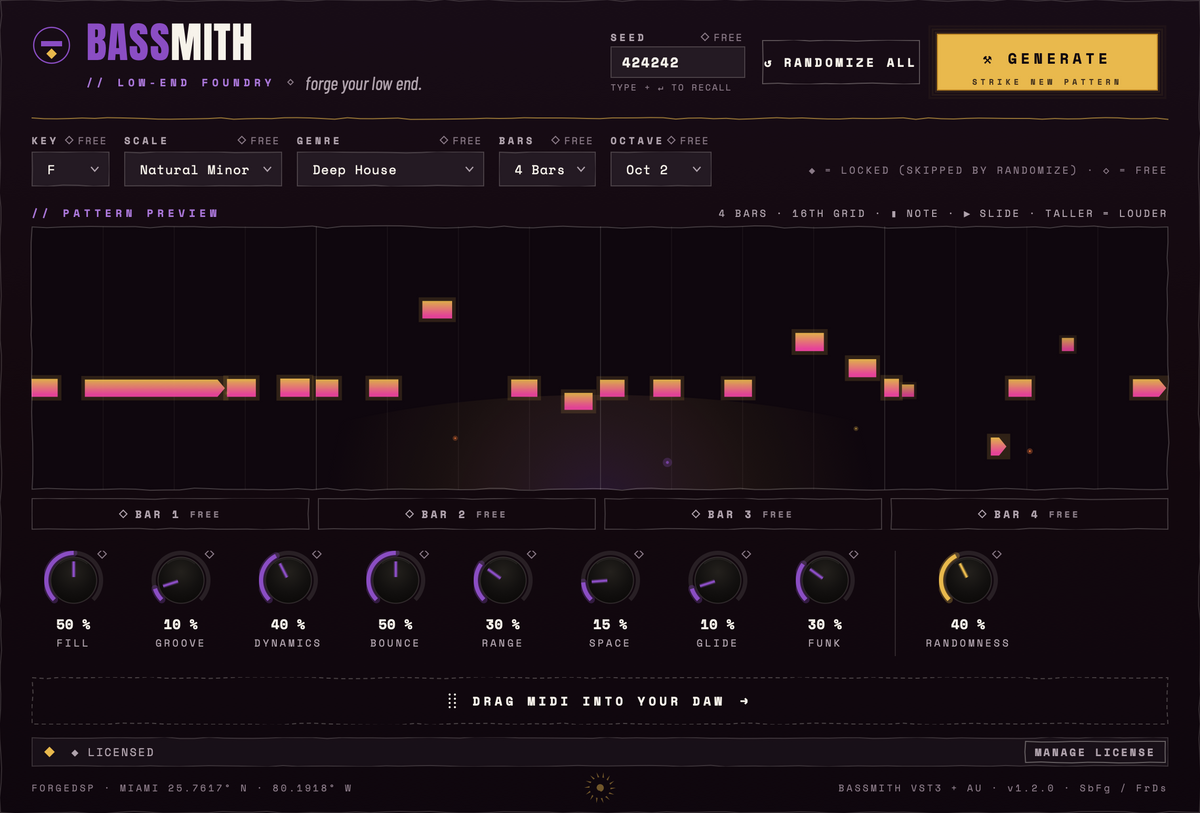Viewport: 1200px width, 813px height.
Task: Click the tallest note in bar 3
Action: pyautogui.click(x=809, y=342)
